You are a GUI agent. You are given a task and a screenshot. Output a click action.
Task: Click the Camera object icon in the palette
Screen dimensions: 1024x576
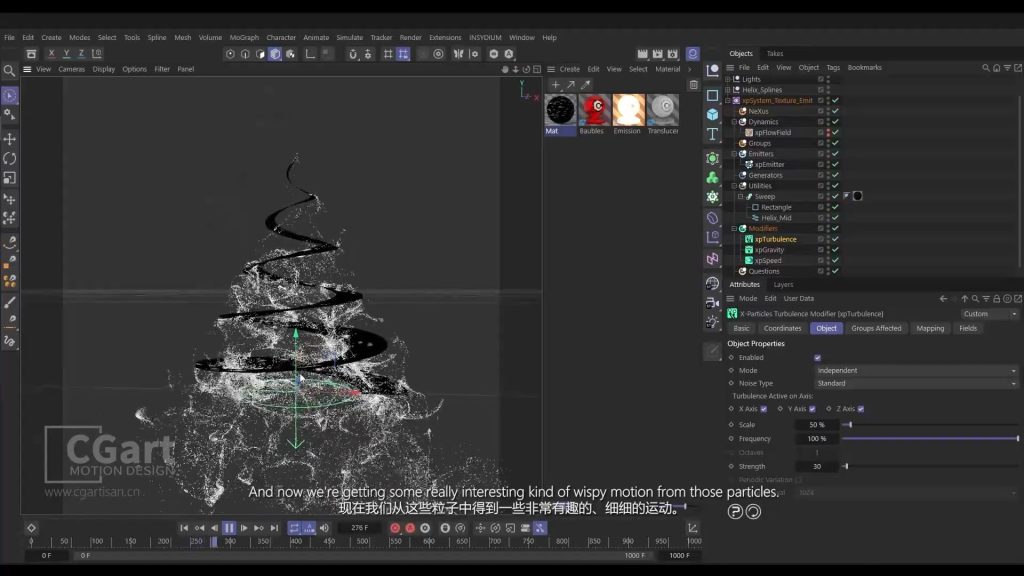coord(712,302)
